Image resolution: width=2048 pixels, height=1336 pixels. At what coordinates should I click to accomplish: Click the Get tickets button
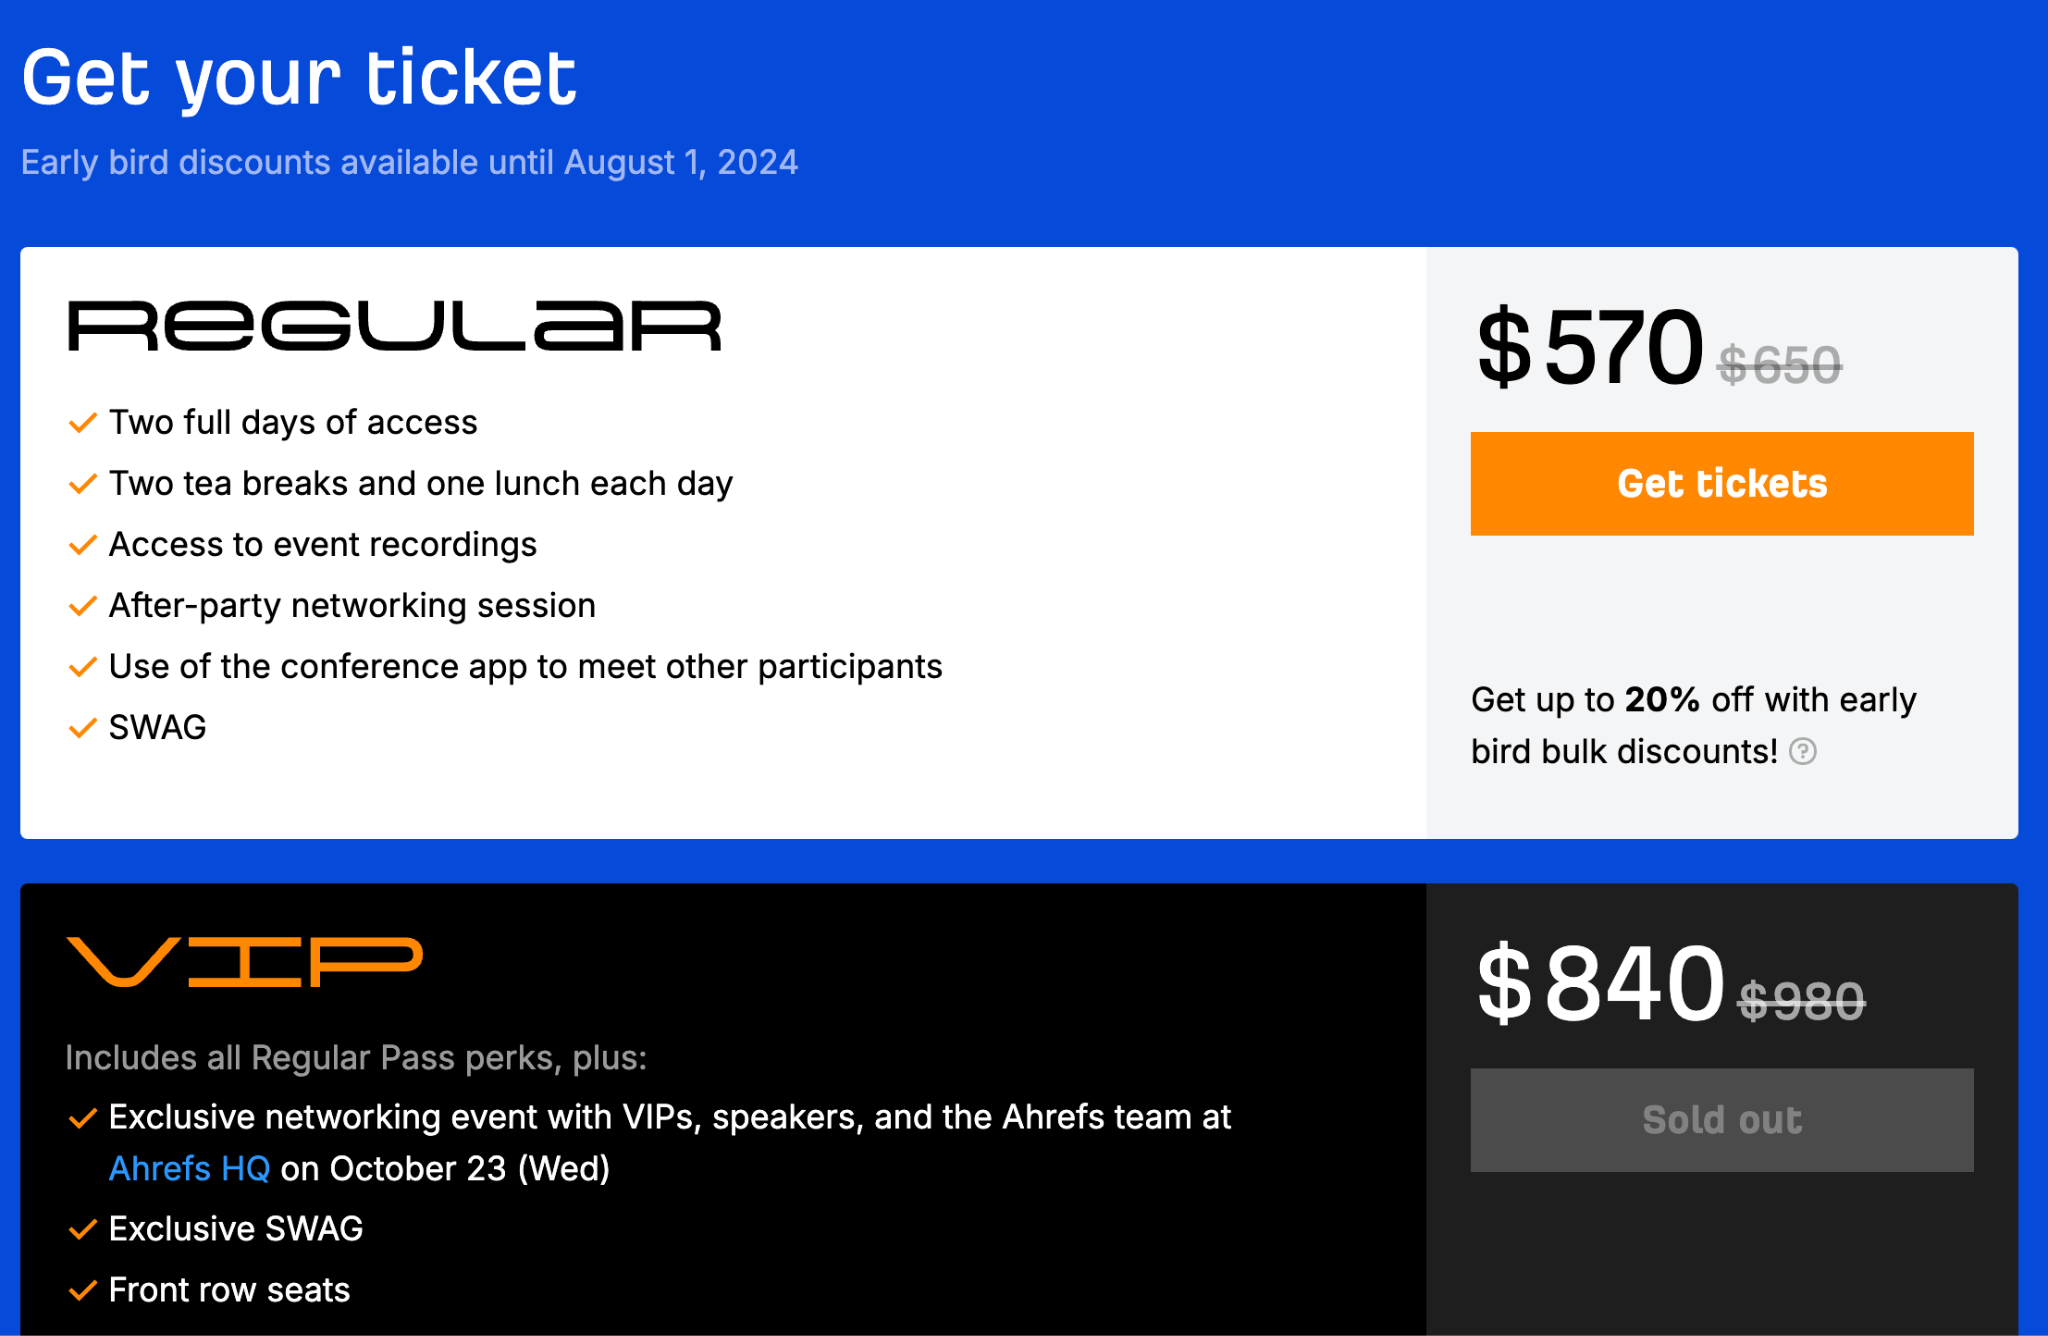pyautogui.click(x=1720, y=483)
